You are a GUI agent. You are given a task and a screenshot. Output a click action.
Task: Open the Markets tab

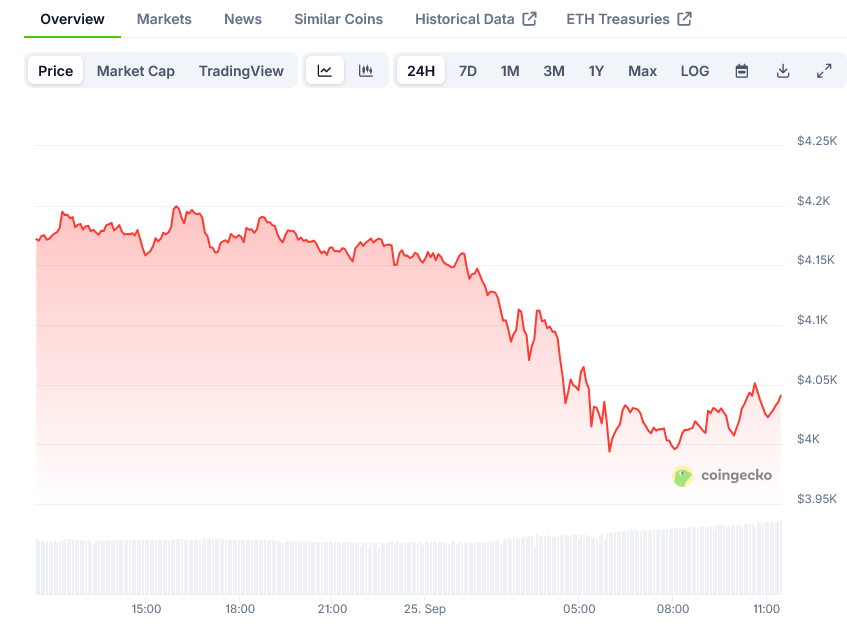coord(164,19)
